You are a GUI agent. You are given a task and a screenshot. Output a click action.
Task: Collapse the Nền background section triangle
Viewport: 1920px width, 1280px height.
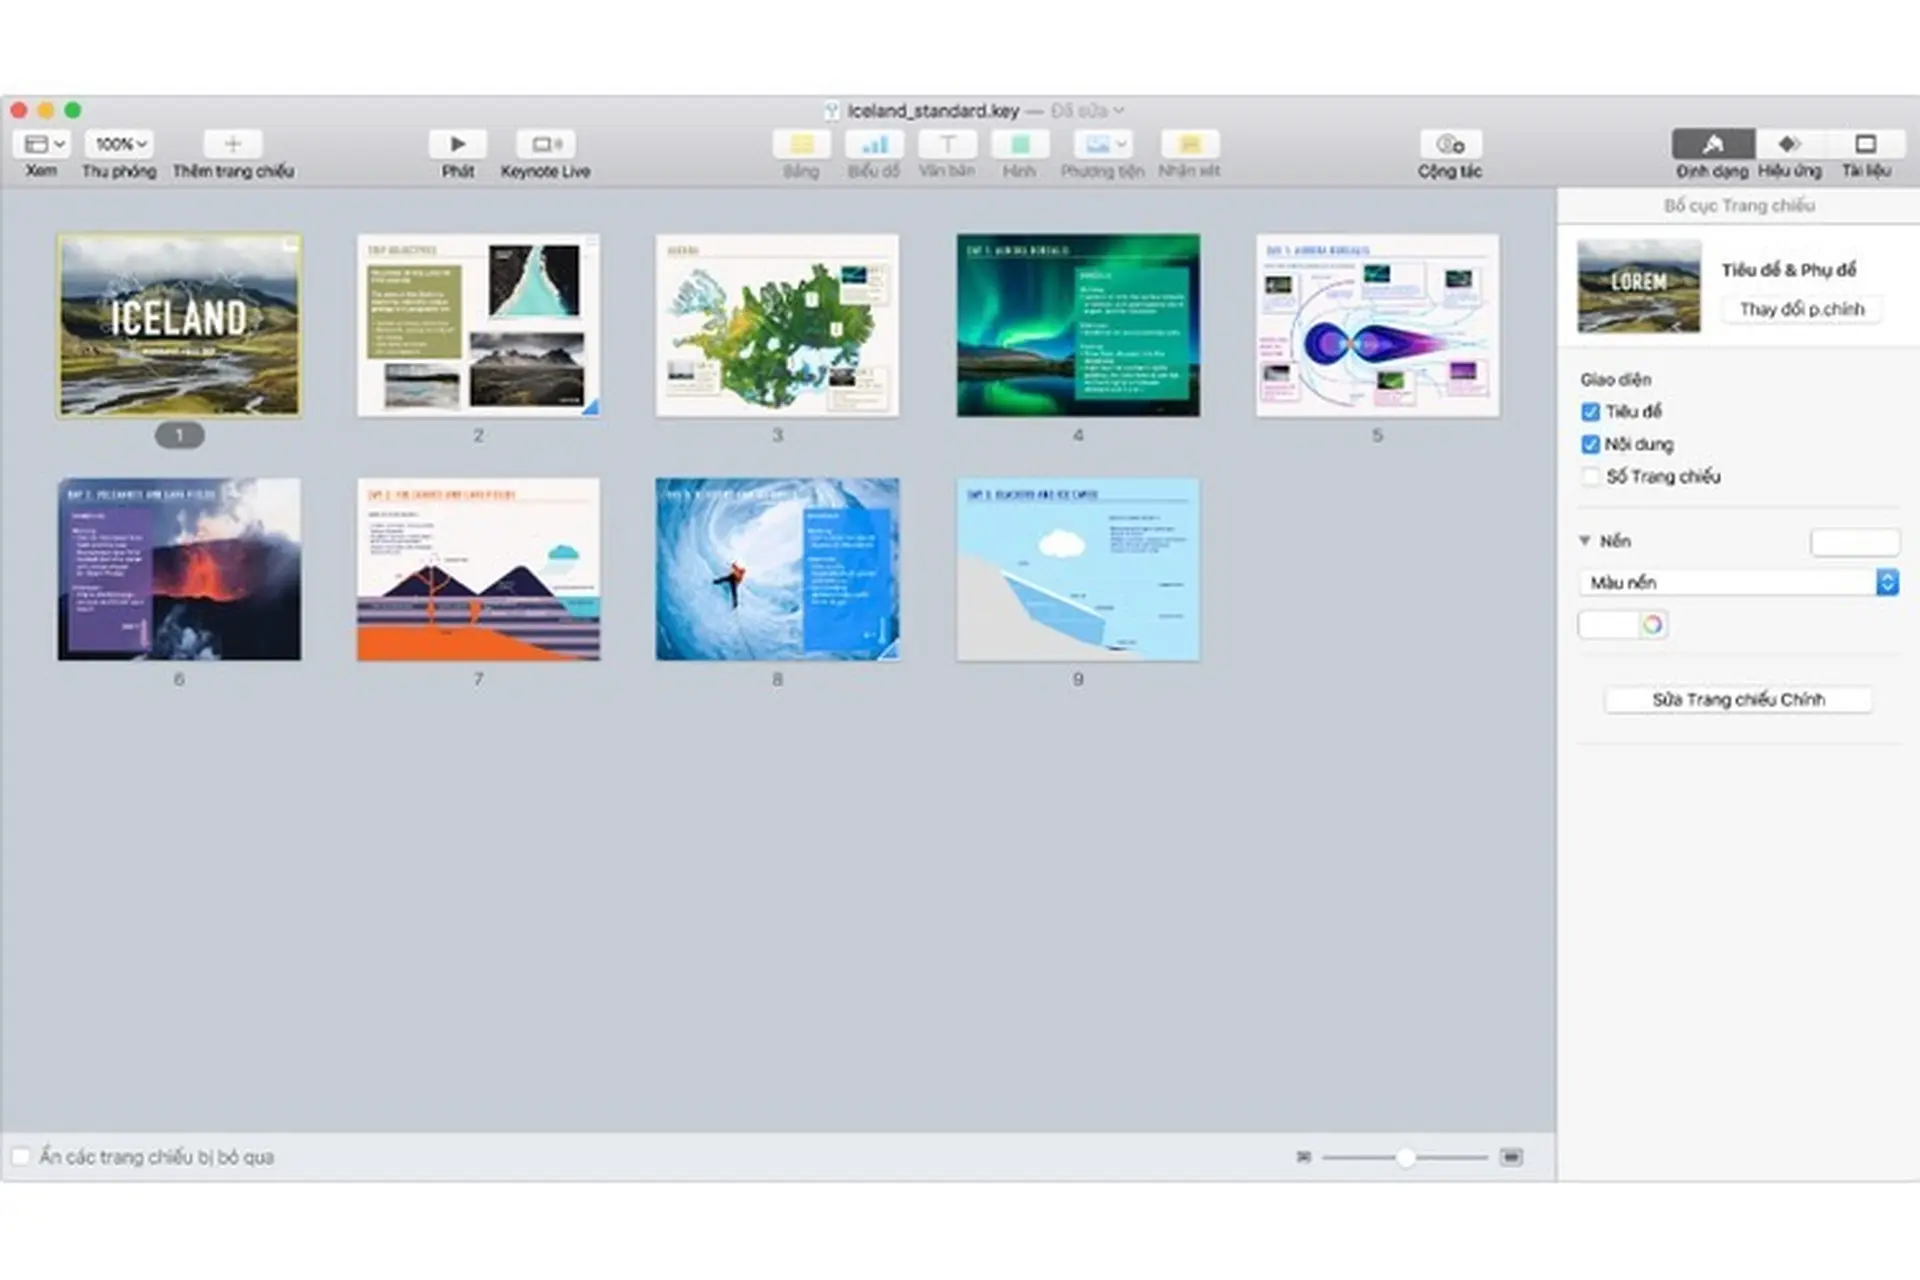pyautogui.click(x=1585, y=541)
